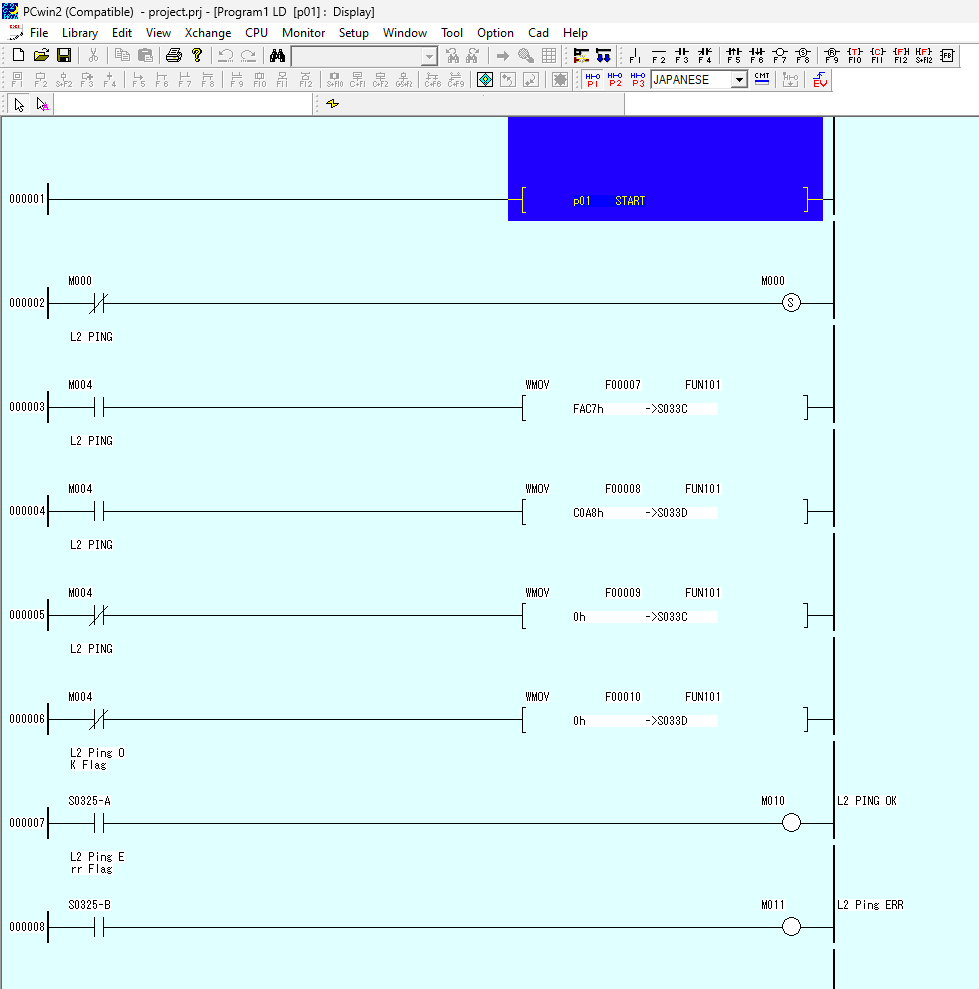The height and width of the screenshot is (989, 979).
Task: Switch to P3 display mode
Action: coord(638,79)
